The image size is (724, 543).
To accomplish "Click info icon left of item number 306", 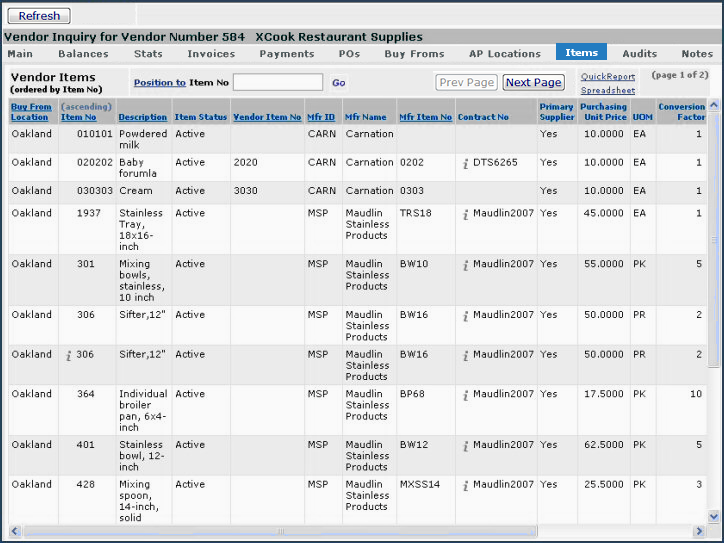I will [69, 355].
